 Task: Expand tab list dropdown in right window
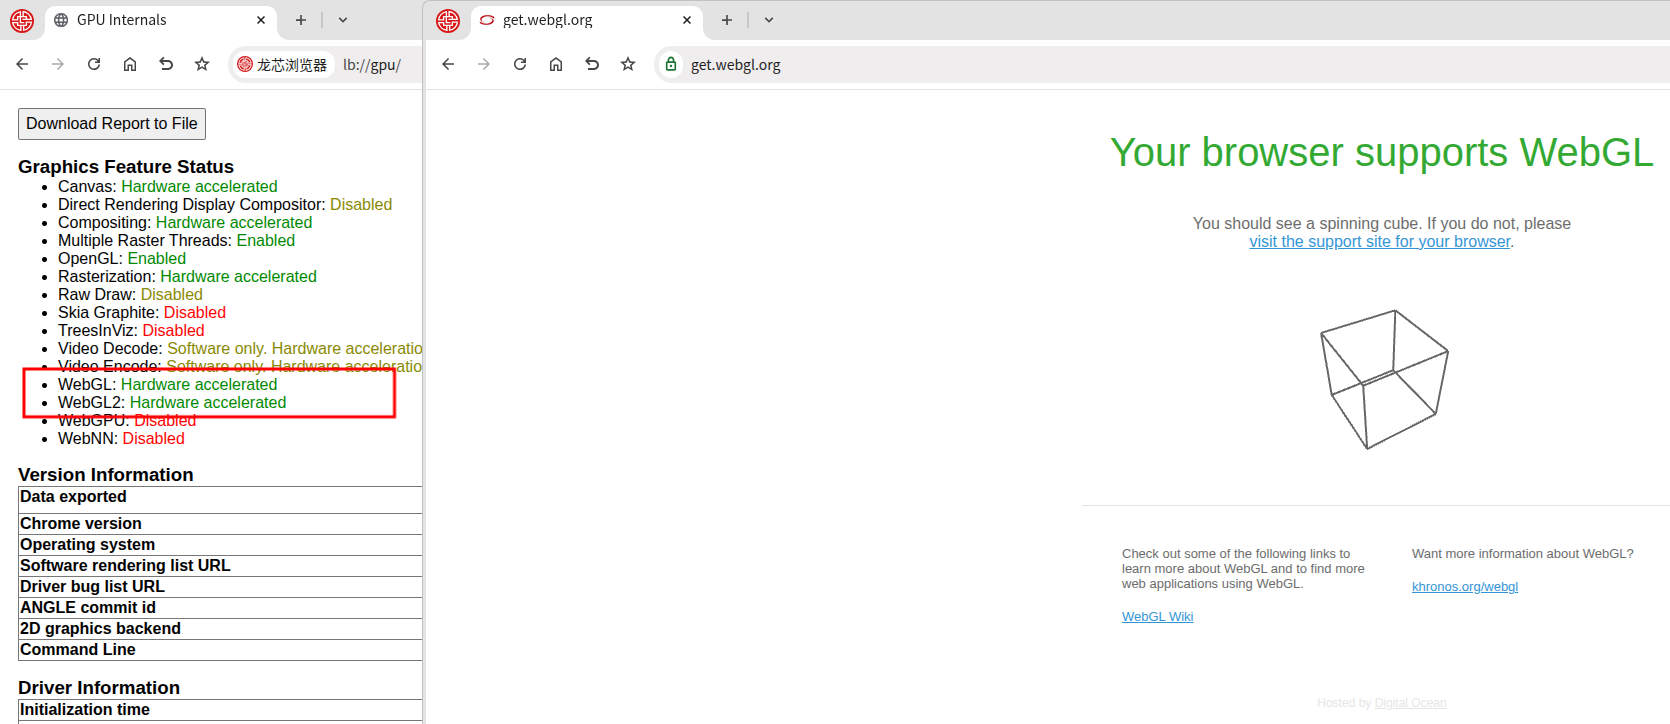[x=769, y=20]
